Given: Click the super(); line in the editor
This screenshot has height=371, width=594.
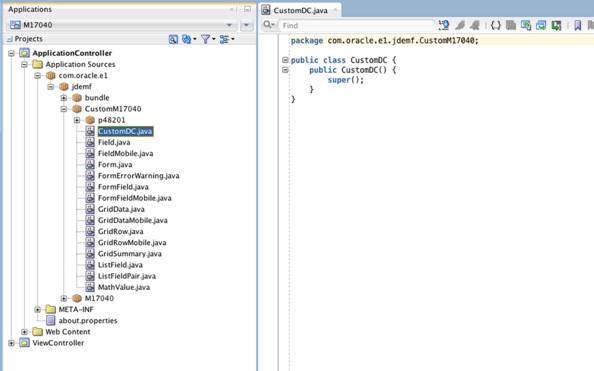Looking at the screenshot, I should pos(345,80).
